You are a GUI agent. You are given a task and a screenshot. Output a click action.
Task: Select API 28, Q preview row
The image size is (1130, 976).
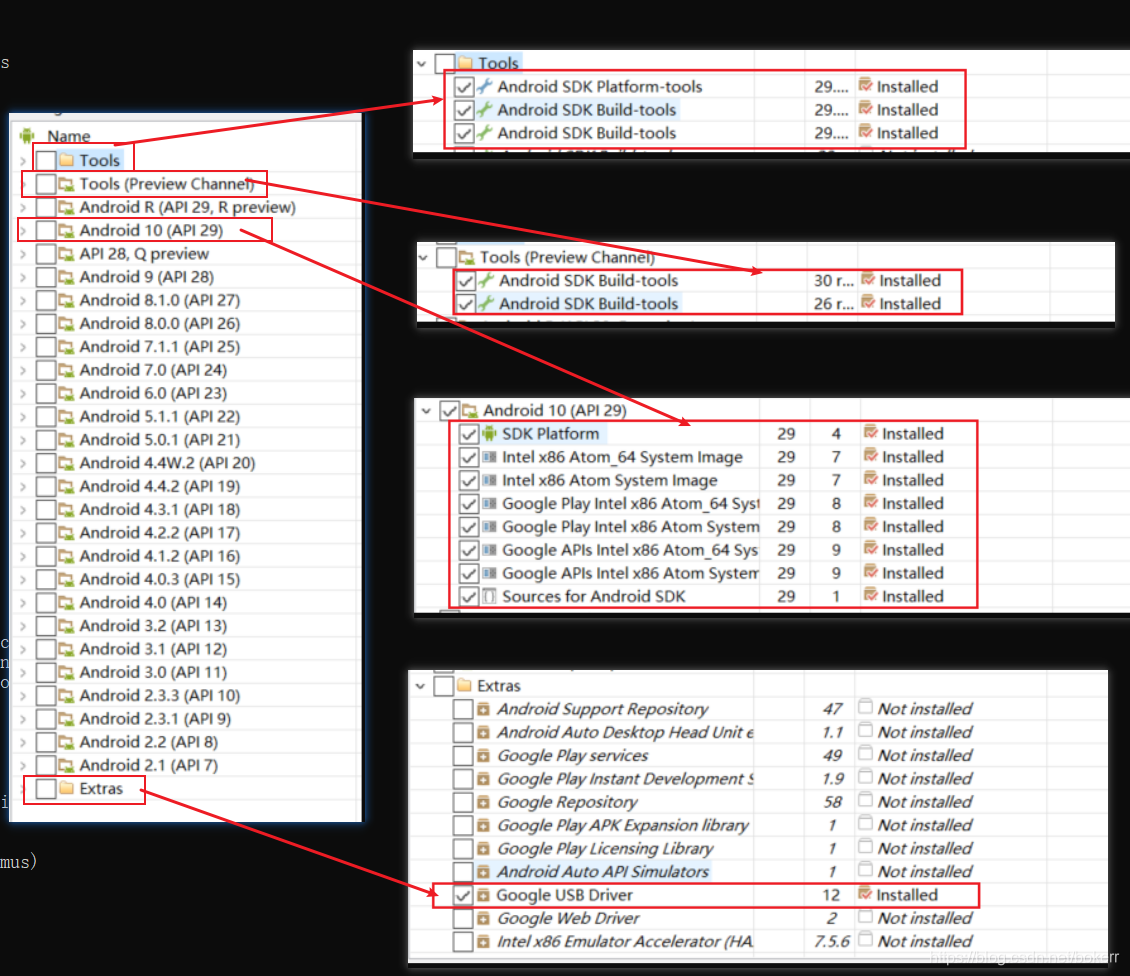pos(186,254)
